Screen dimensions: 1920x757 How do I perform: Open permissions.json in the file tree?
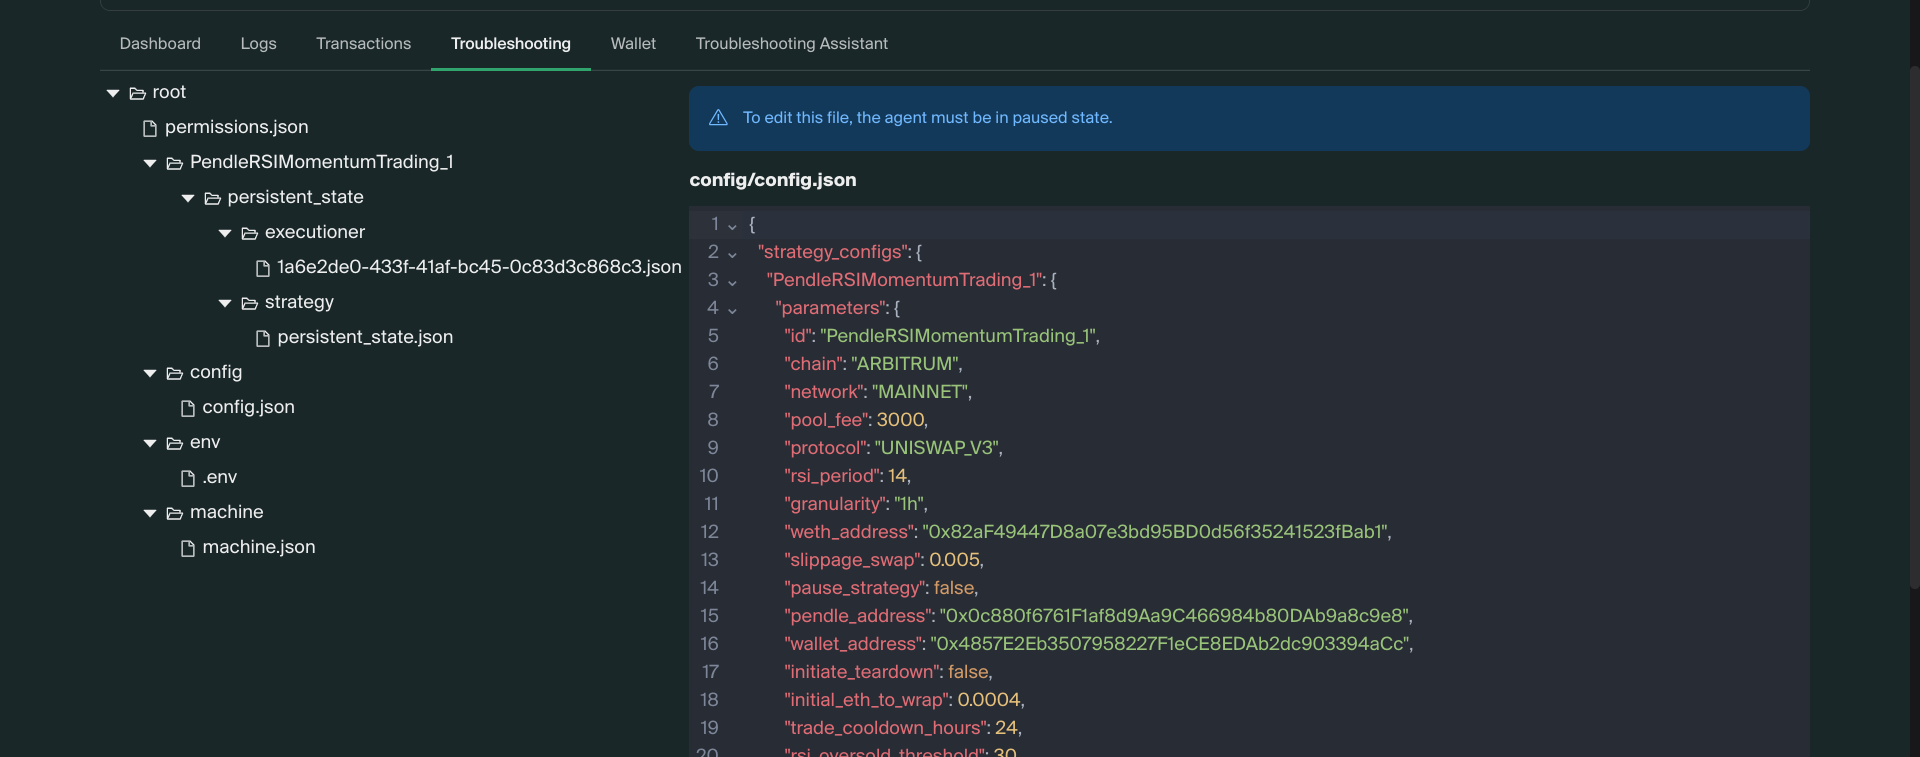(x=236, y=127)
